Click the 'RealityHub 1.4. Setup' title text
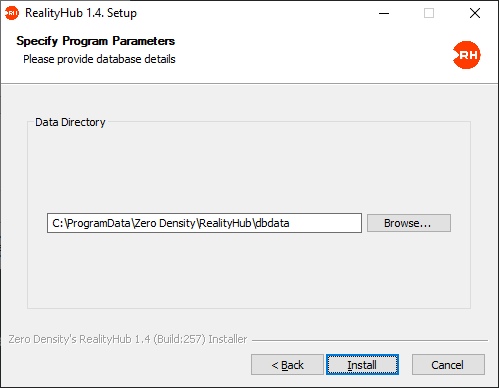Screen dimensions: 499x388 click(81, 13)
